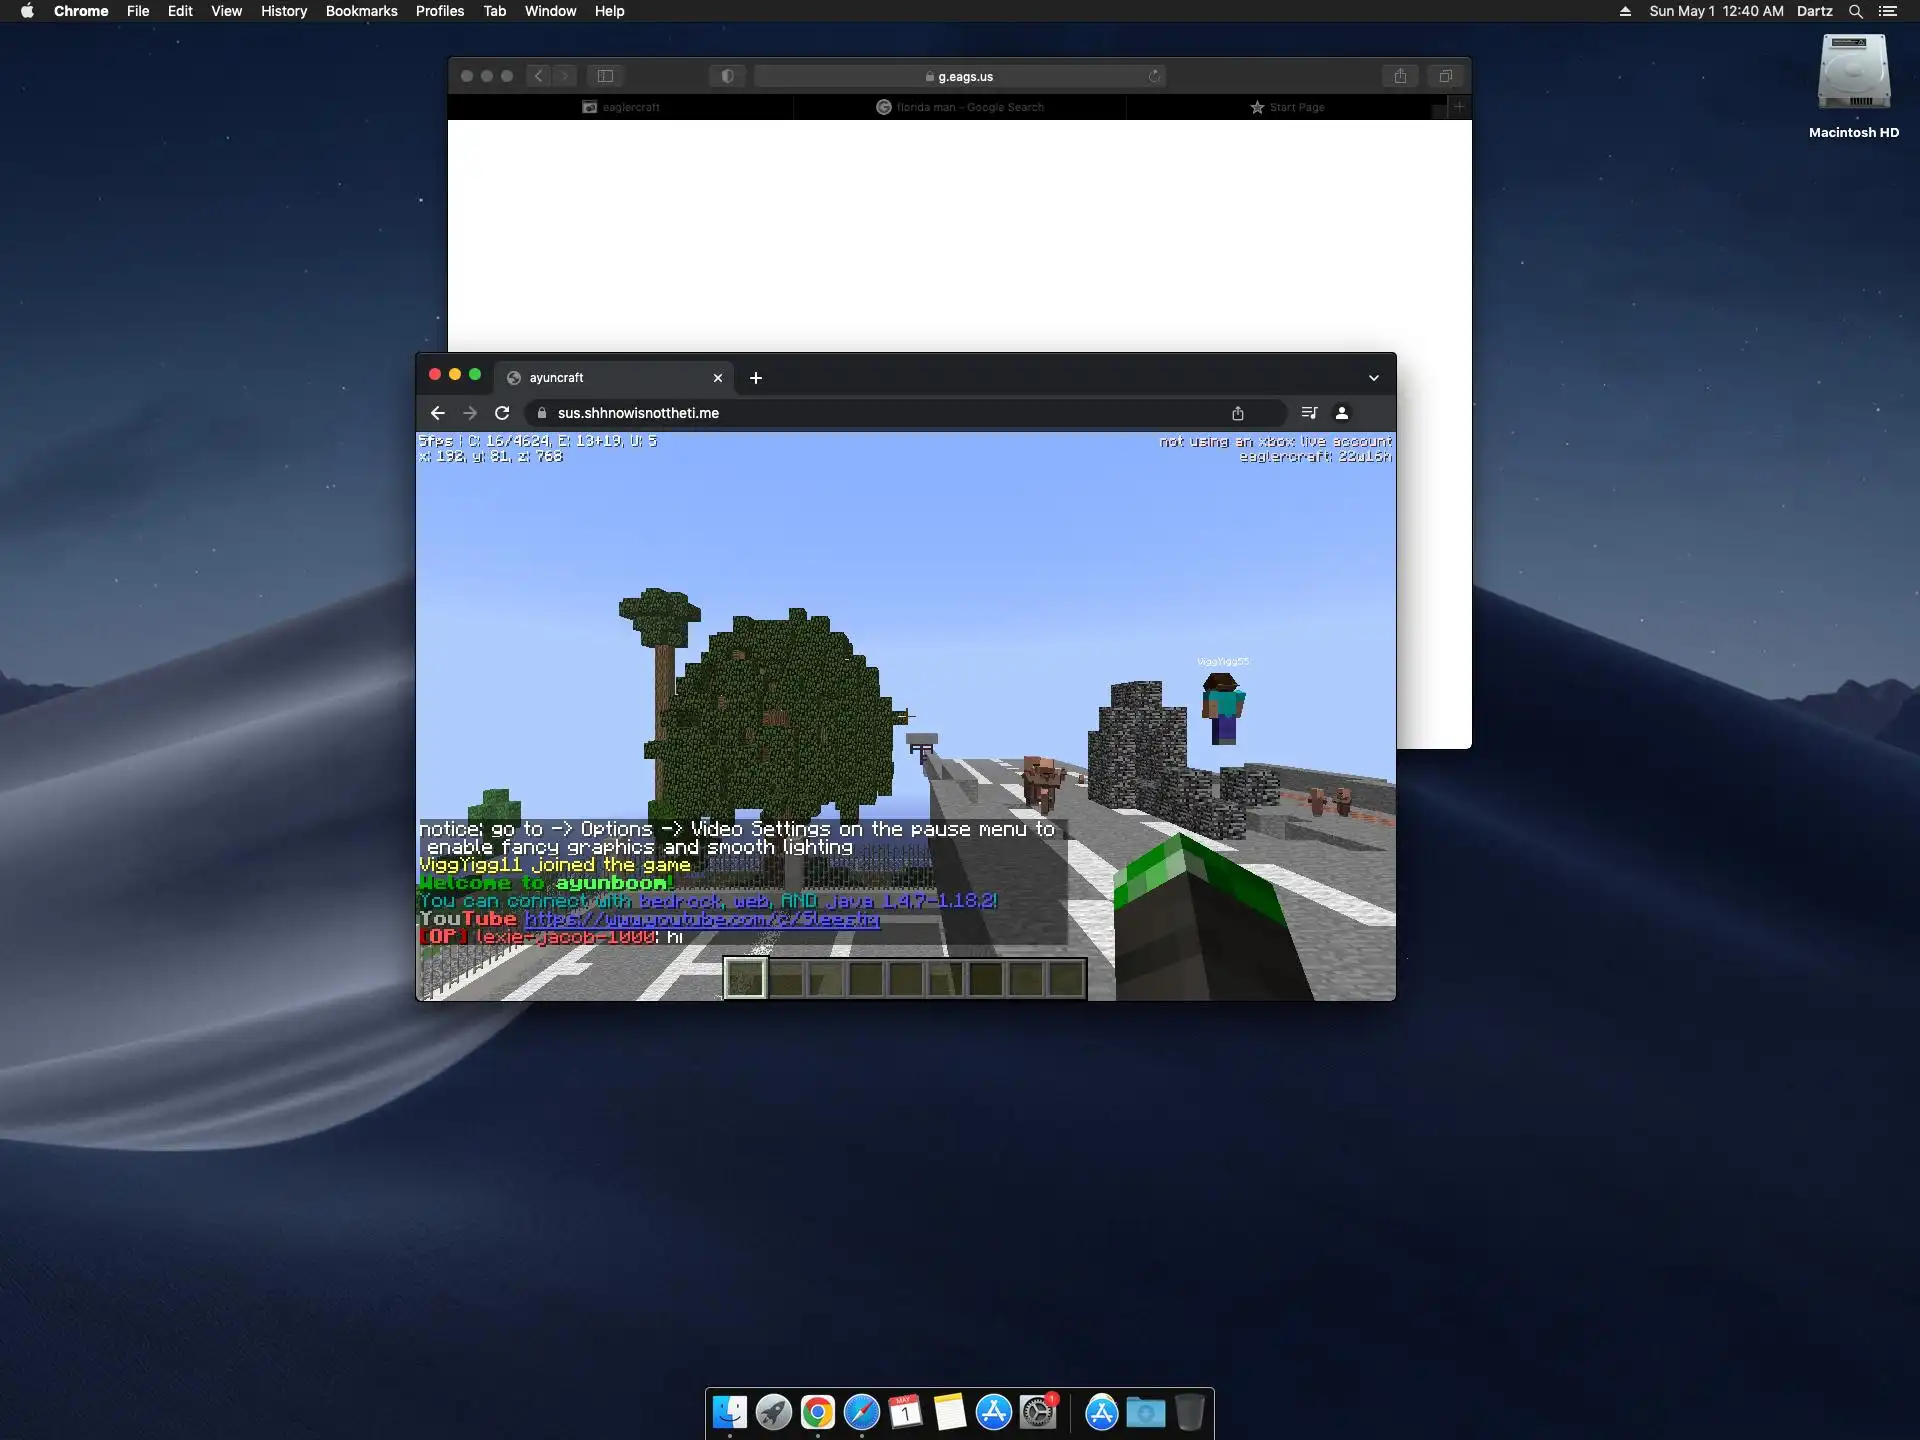Reload the ayuncraft page in Chrome
This screenshot has height=1440, width=1920.
click(502, 413)
